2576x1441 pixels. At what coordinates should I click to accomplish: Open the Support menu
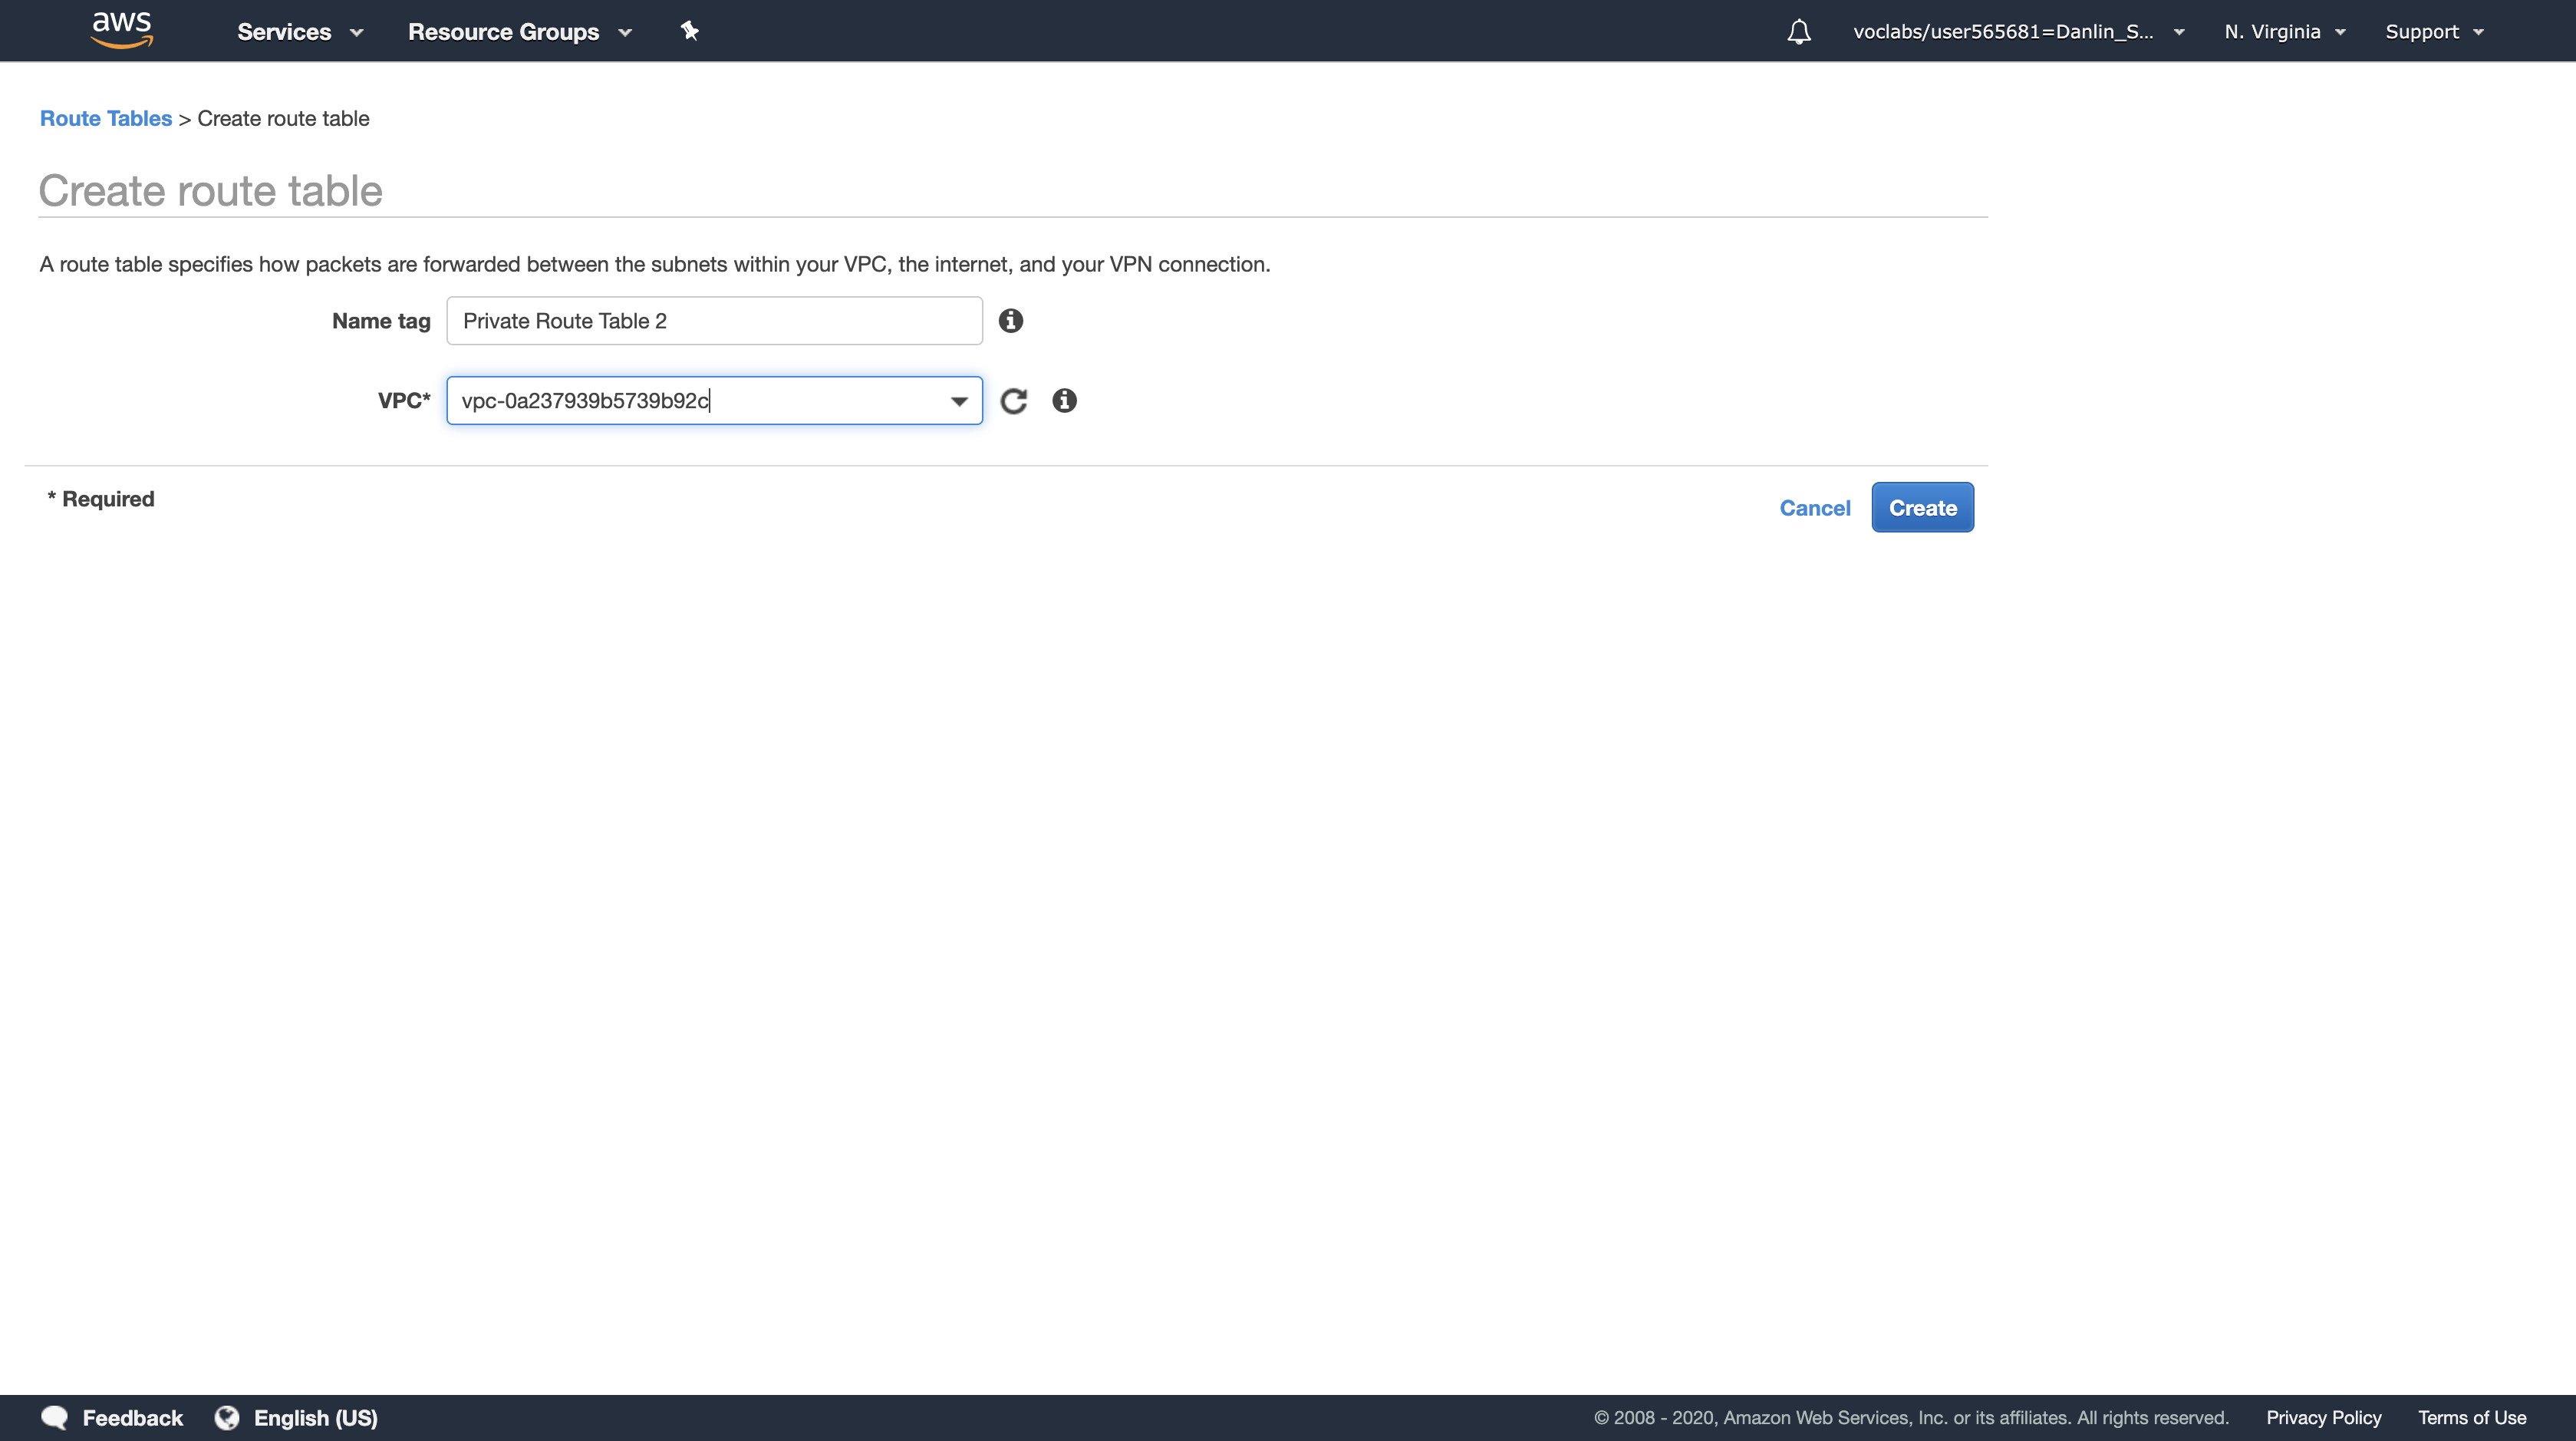[2433, 32]
